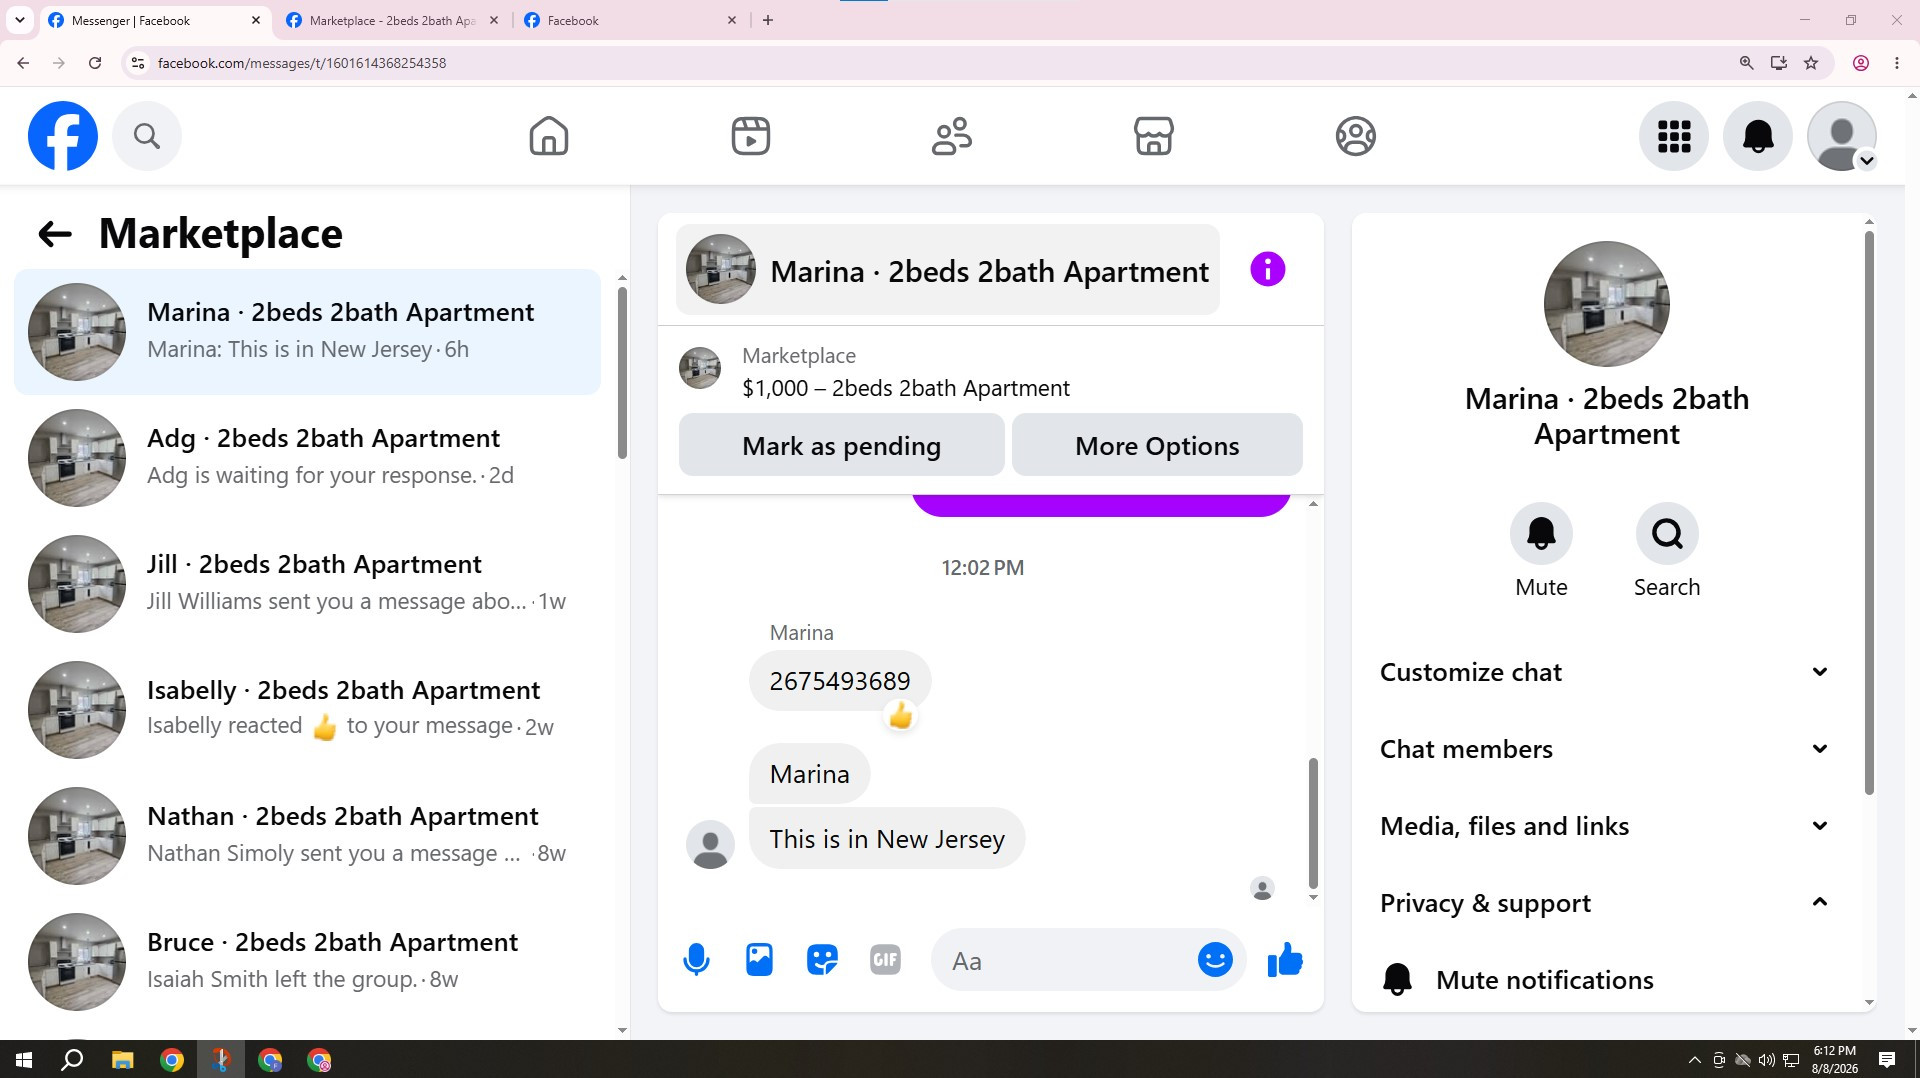Open the Marina listing chat header
The width and height of the screenshot is (1920, 1078).
(948, 270)
